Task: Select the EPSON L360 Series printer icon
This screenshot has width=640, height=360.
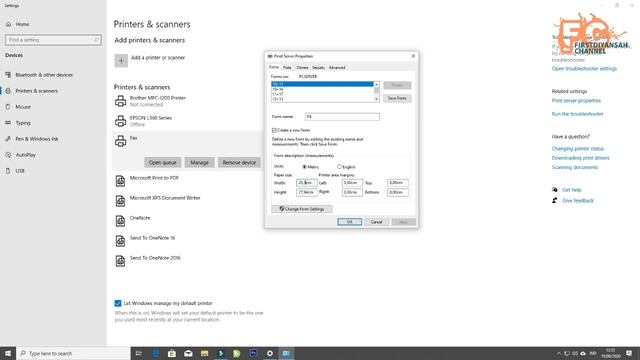Action: 120,121
